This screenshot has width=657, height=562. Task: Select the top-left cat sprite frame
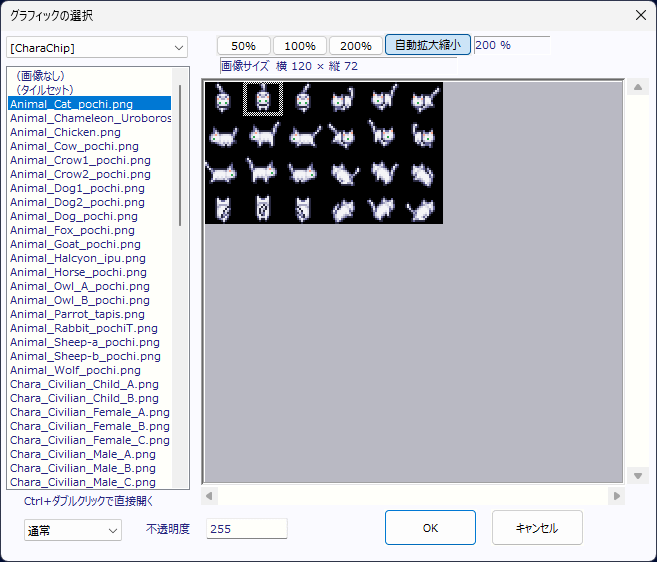[224, 99]
